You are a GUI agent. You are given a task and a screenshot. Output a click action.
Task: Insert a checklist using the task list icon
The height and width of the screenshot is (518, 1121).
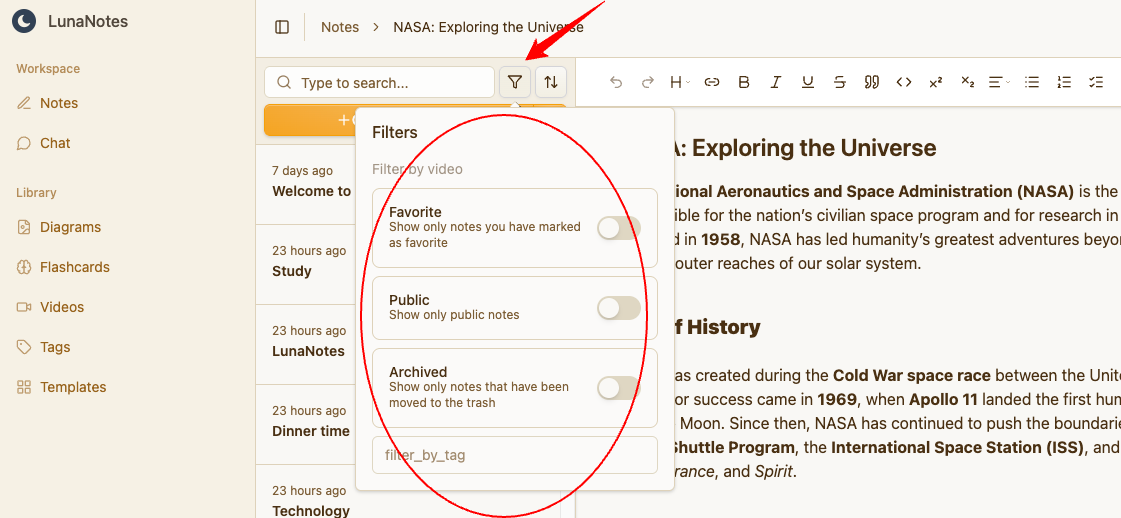point(1095,82)
